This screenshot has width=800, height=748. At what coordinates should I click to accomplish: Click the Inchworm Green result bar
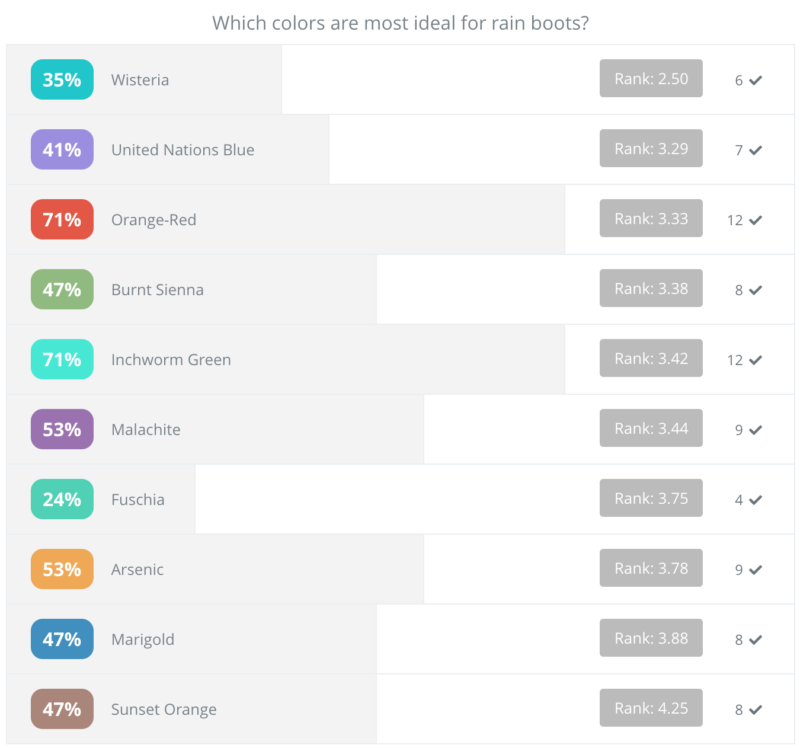click(x=400, y=360)
